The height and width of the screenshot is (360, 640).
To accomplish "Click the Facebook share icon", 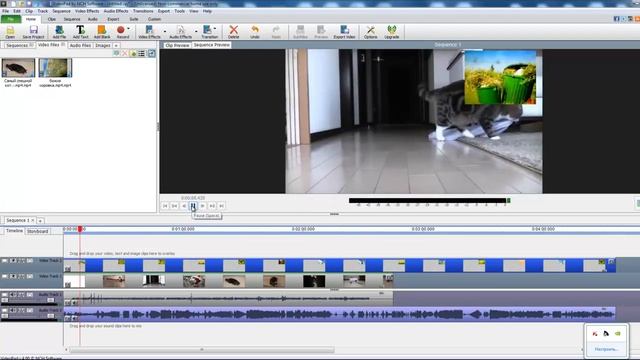I will pos(616,19).
